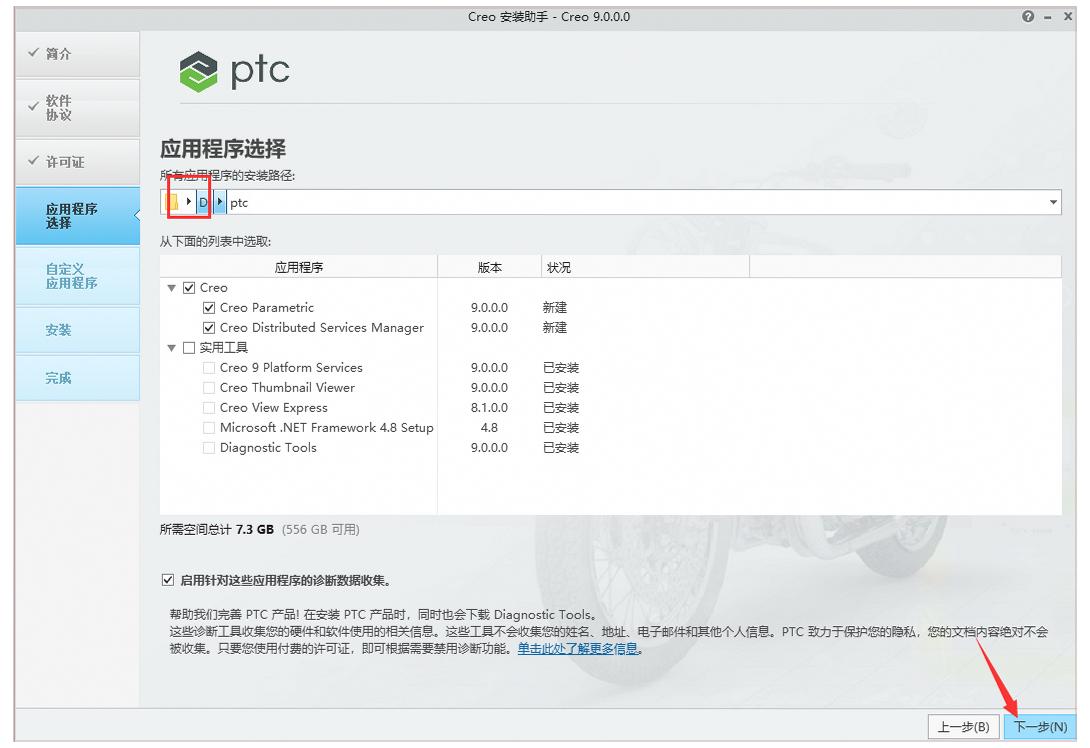Viewport: 1090px width, 748px height.
Task: Click the D drive path segment
Action: (x=203, y=203)
